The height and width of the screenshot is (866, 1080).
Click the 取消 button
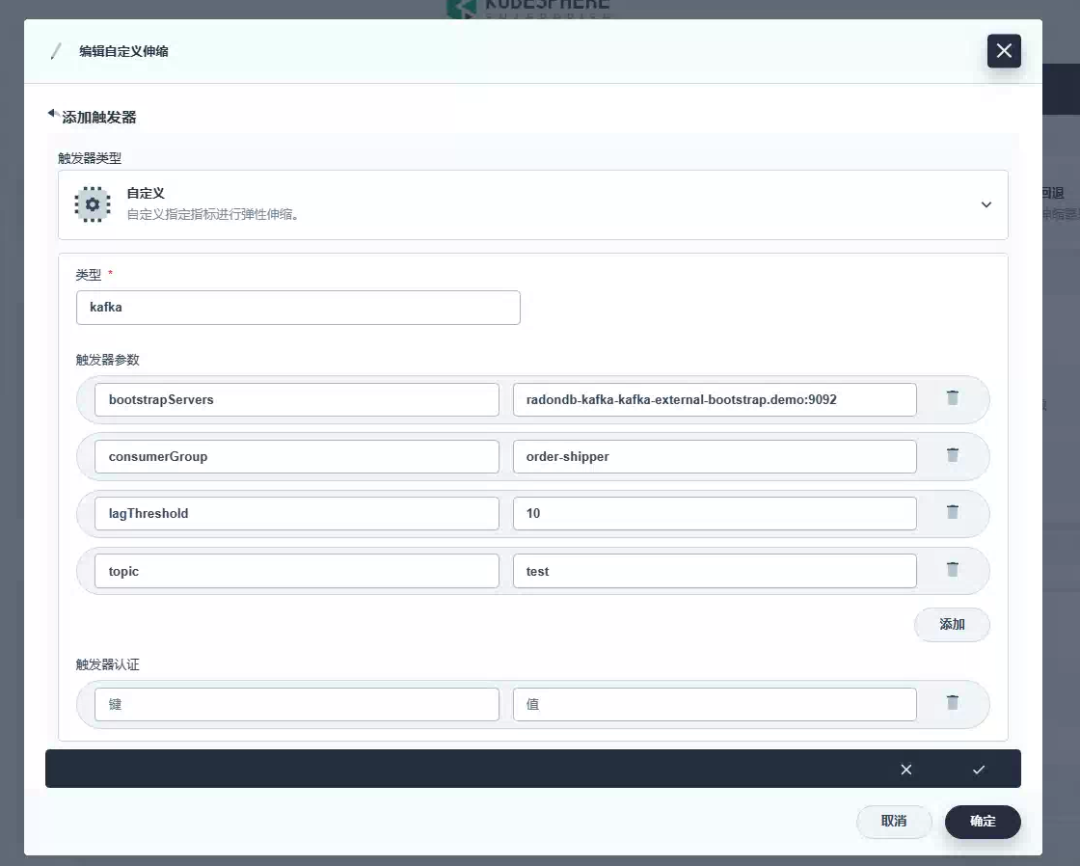[x=893, y=821]
